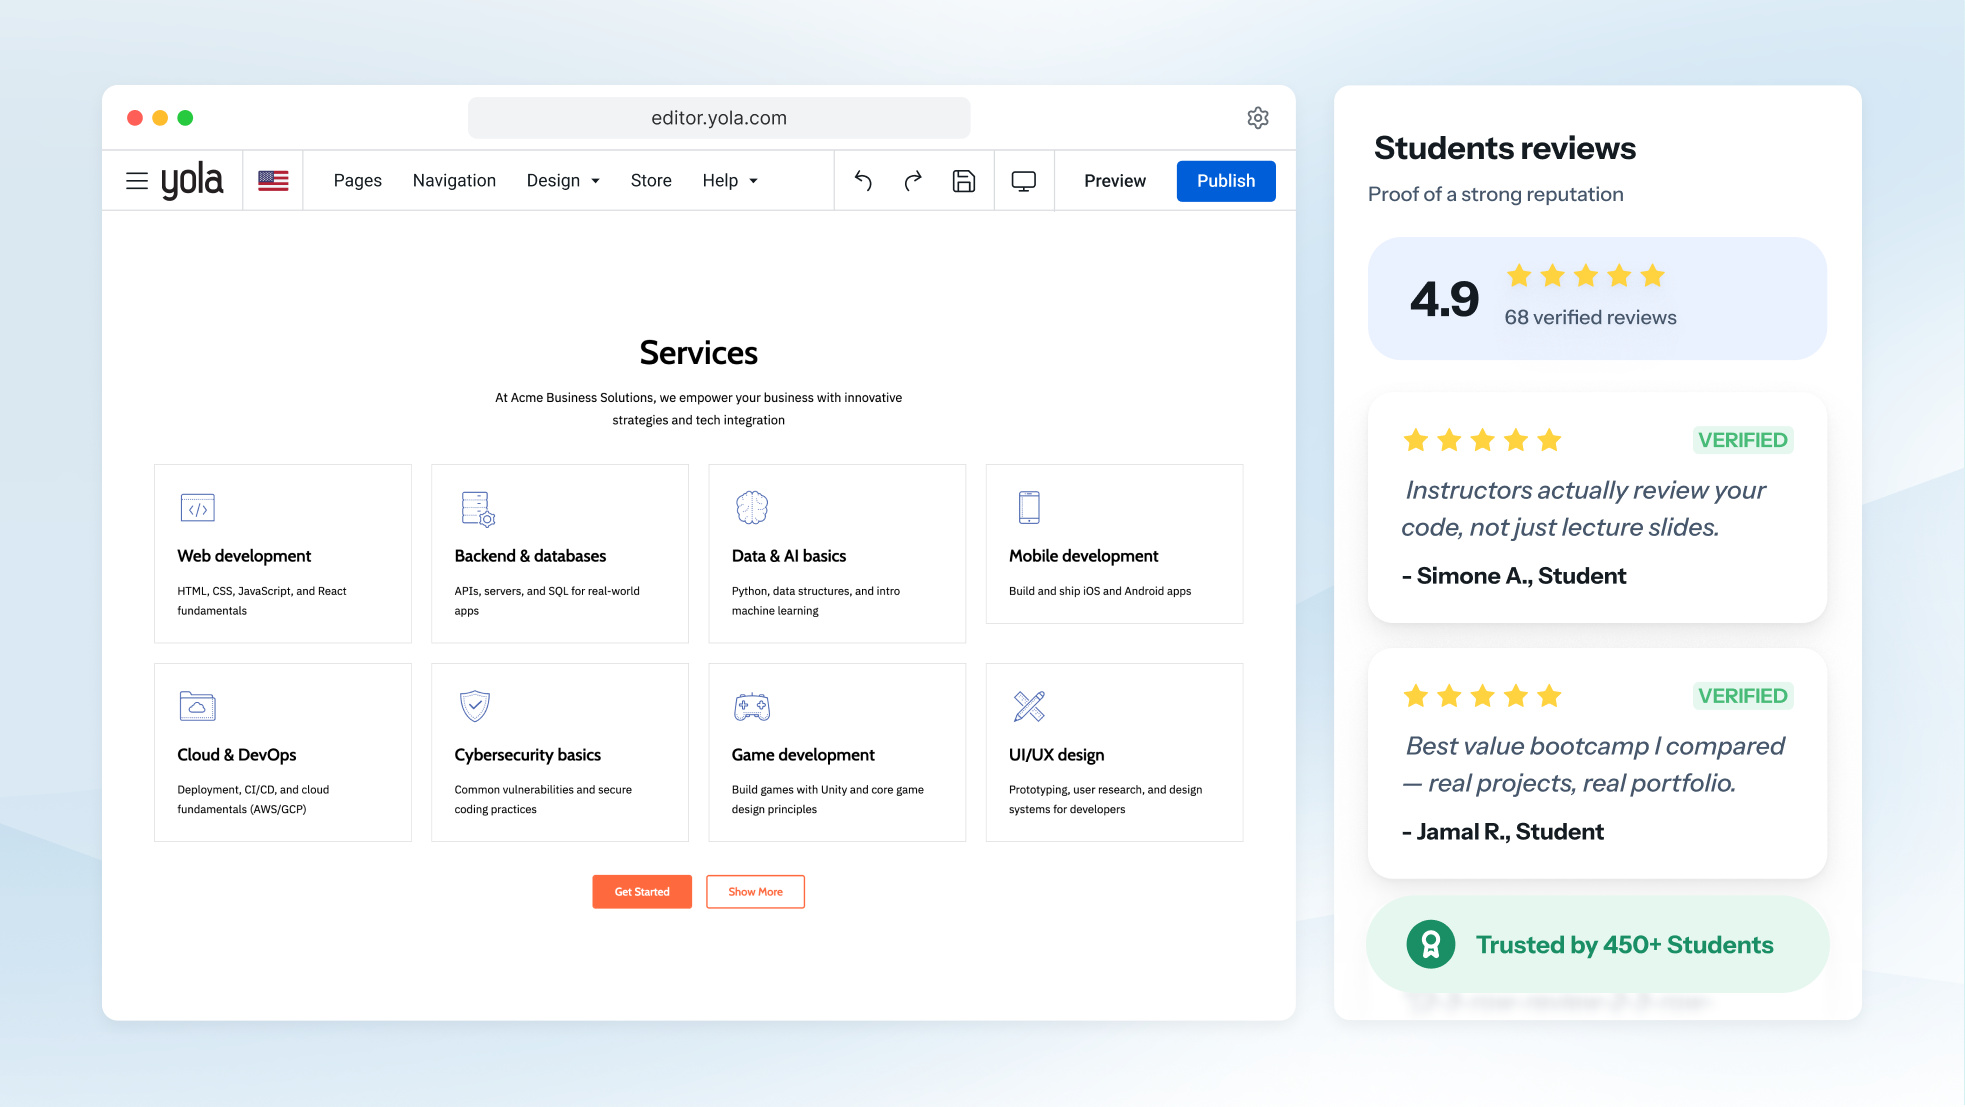Click the orange Get Started button
The image size is (1965, 1107).
click(x=642, y=892)
